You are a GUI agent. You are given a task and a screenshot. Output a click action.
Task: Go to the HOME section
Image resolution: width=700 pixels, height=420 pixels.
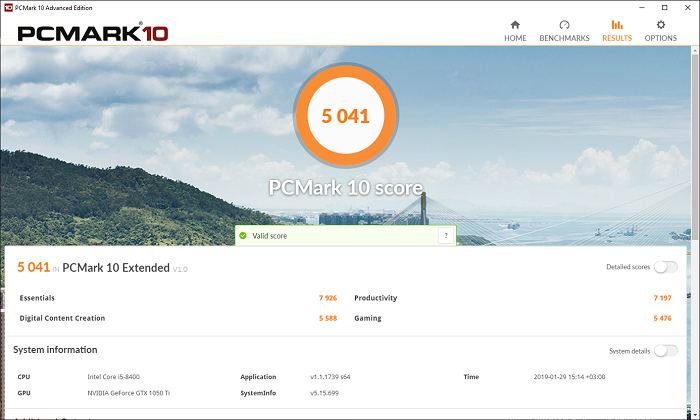pos(515,30)
